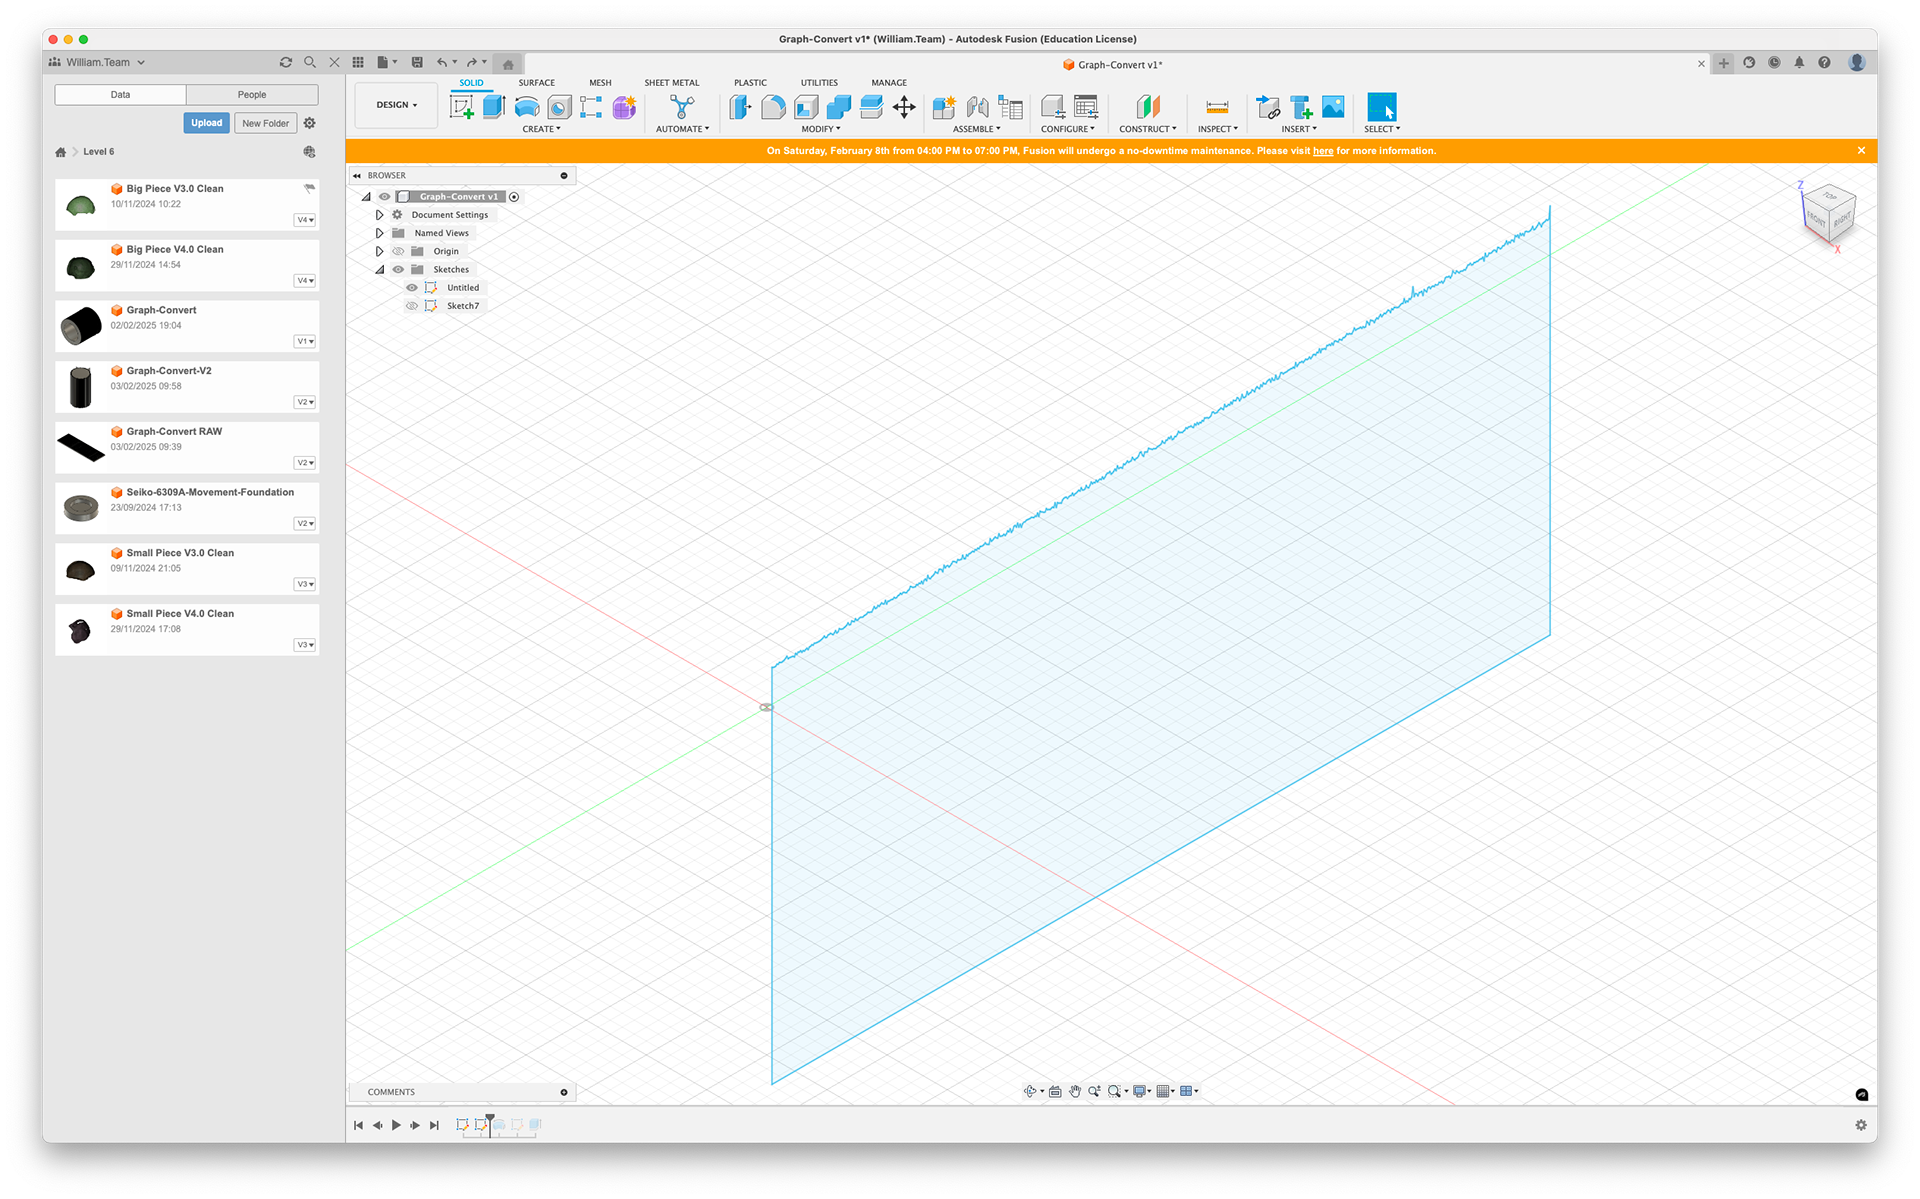
Task: Click the Upload button
Action: pyautogui.click(x=207, y=123)
